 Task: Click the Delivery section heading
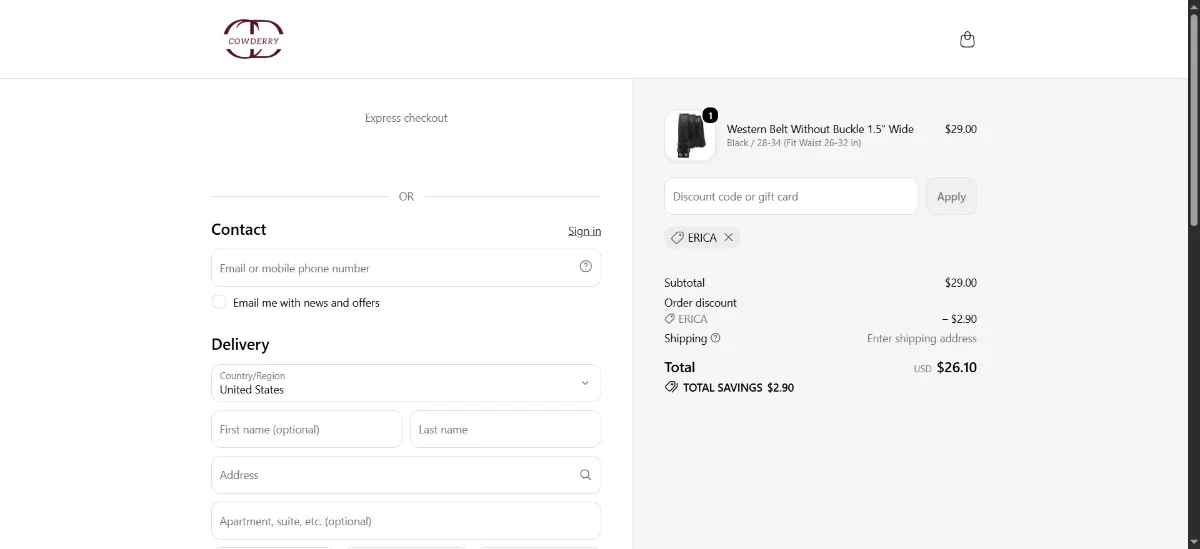(240, 344)
